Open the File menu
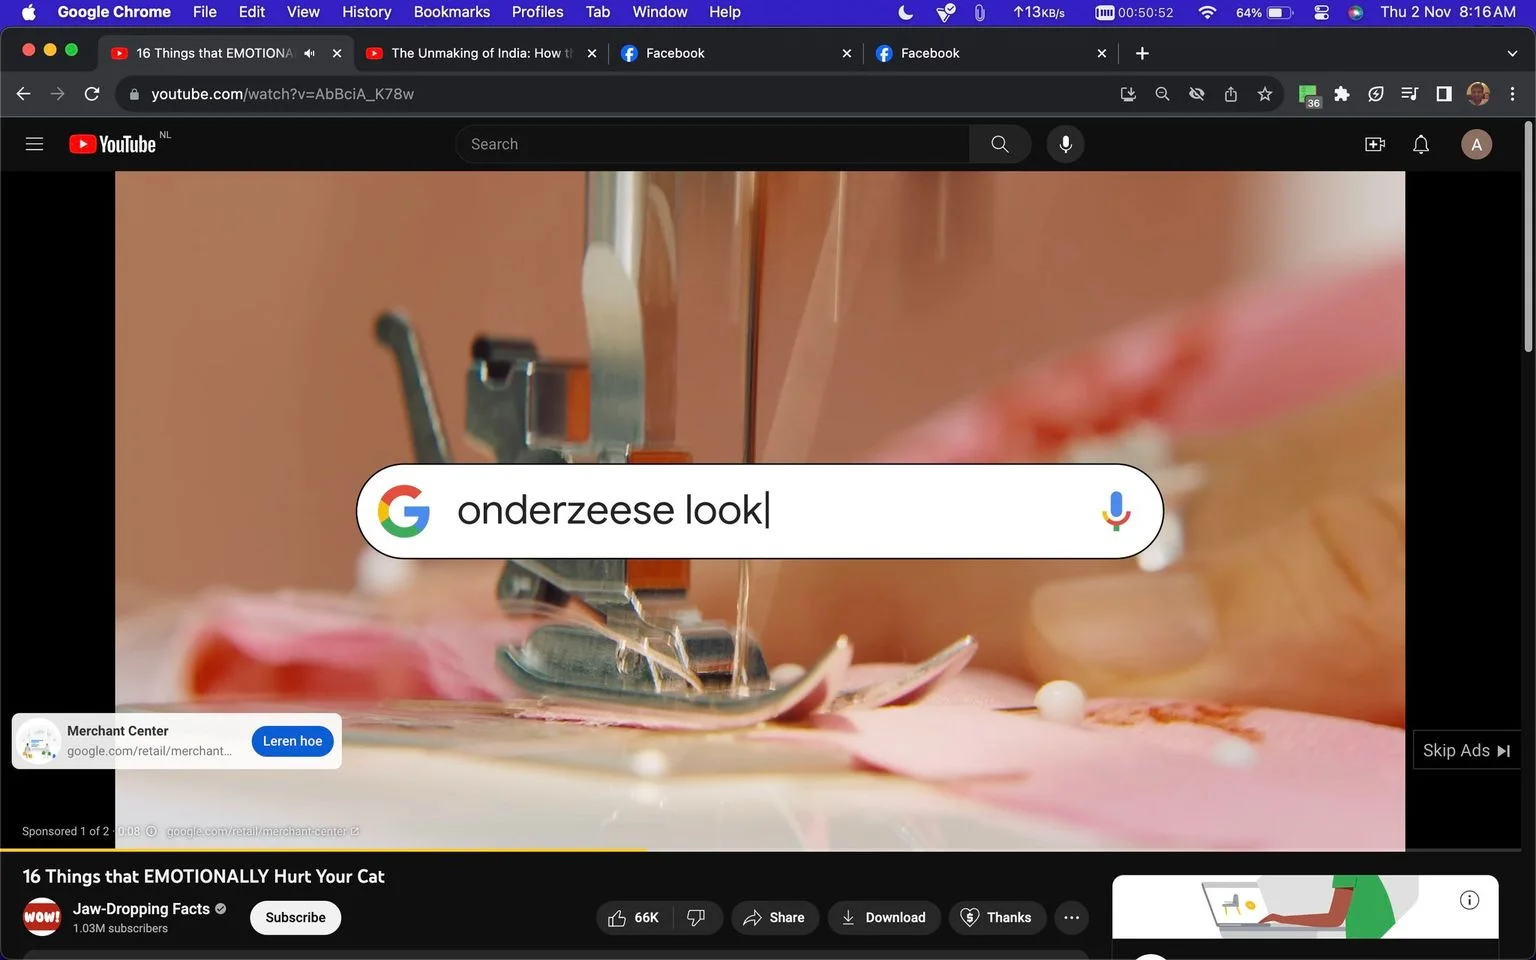The height and width of the screenshot is (960, 1536). coord(204,12)
